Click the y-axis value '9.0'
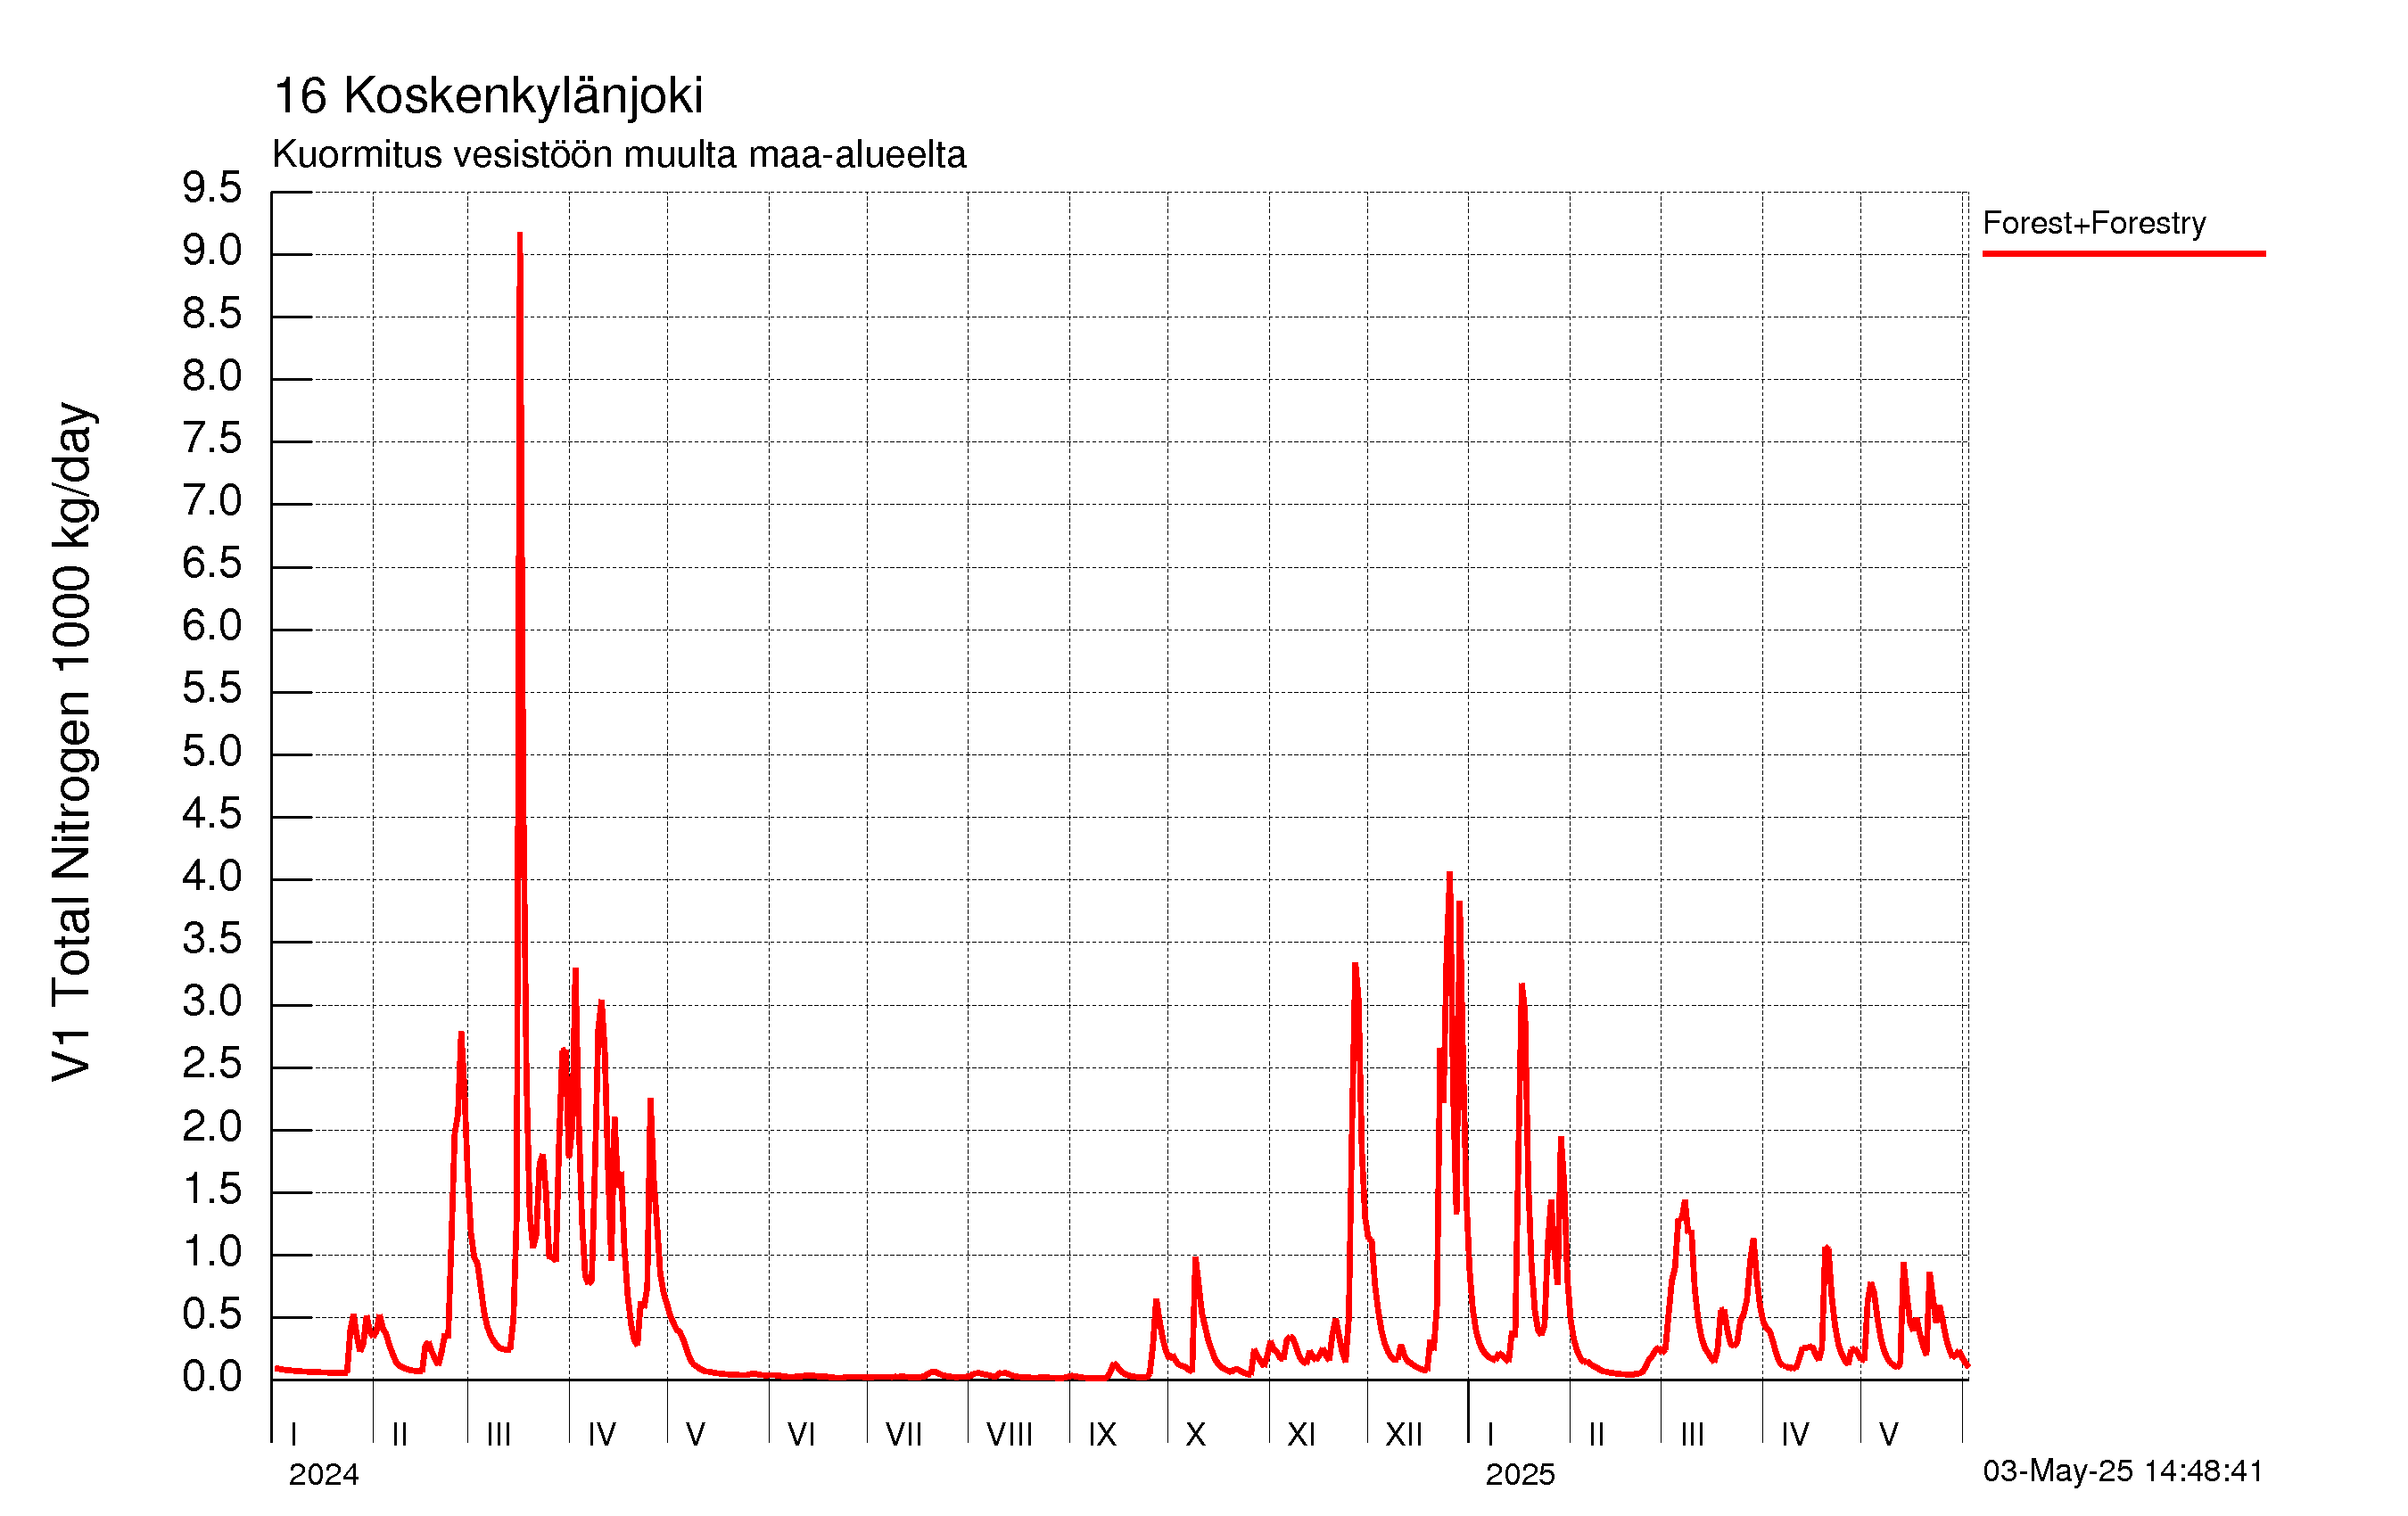Screen dimensions: 2408x1516 [x=212, y=251]
